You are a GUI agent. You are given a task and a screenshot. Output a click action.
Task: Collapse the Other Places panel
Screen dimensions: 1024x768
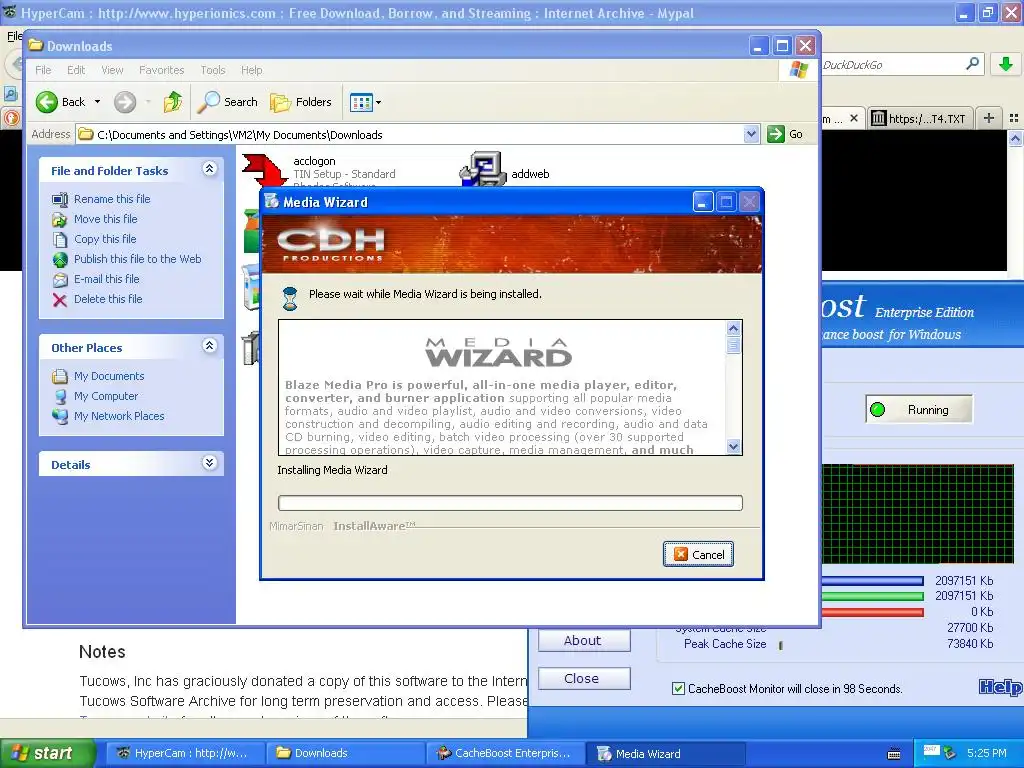tap(209, 346)
